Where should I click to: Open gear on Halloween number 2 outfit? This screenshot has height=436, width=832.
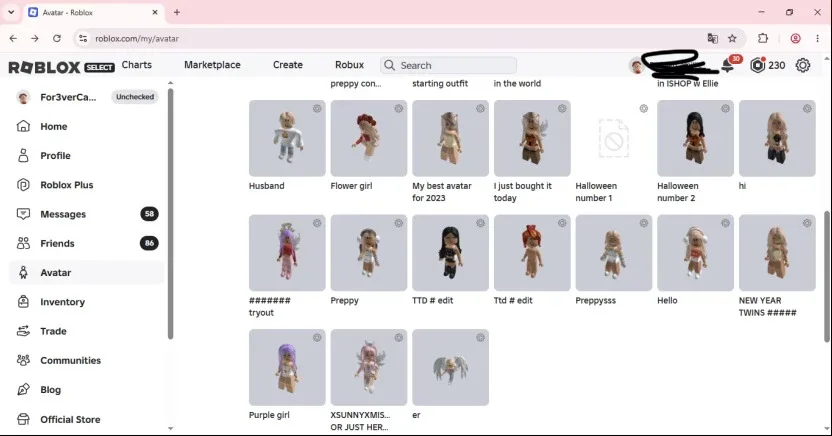(725, 109)
